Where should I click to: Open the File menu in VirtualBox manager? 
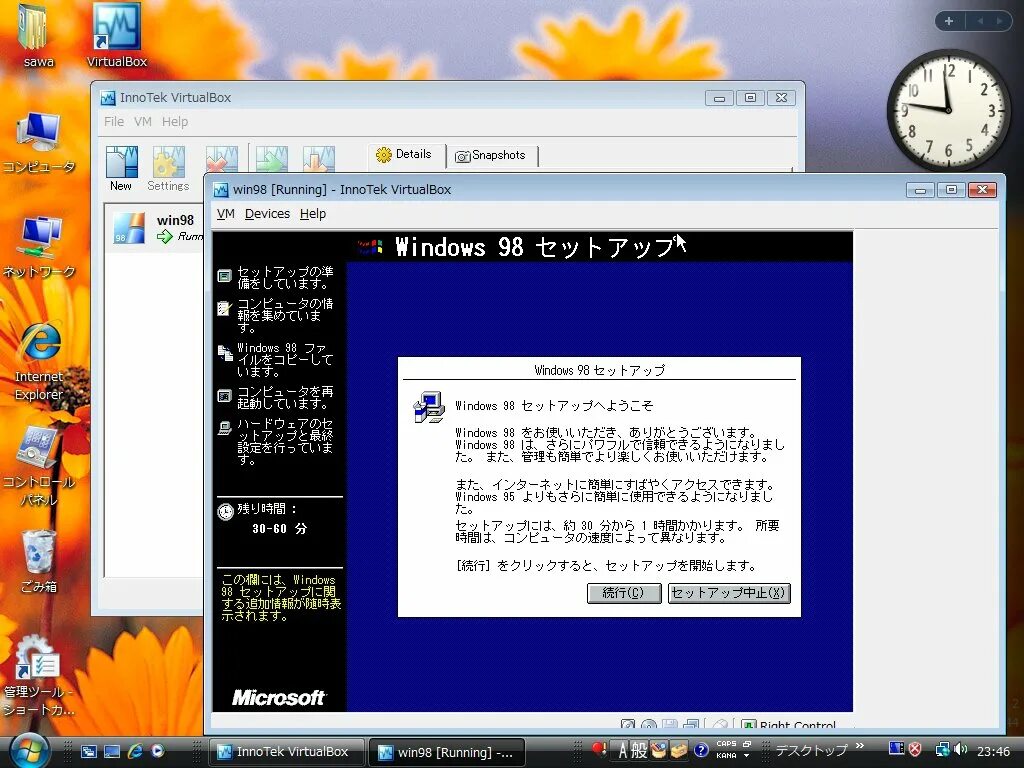pyautogui.click(x=114, y=121)
